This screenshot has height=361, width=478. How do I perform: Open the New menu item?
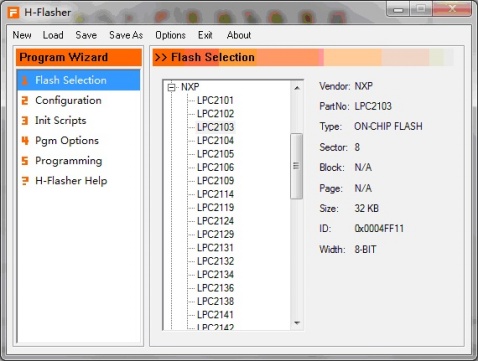[22, 35]
